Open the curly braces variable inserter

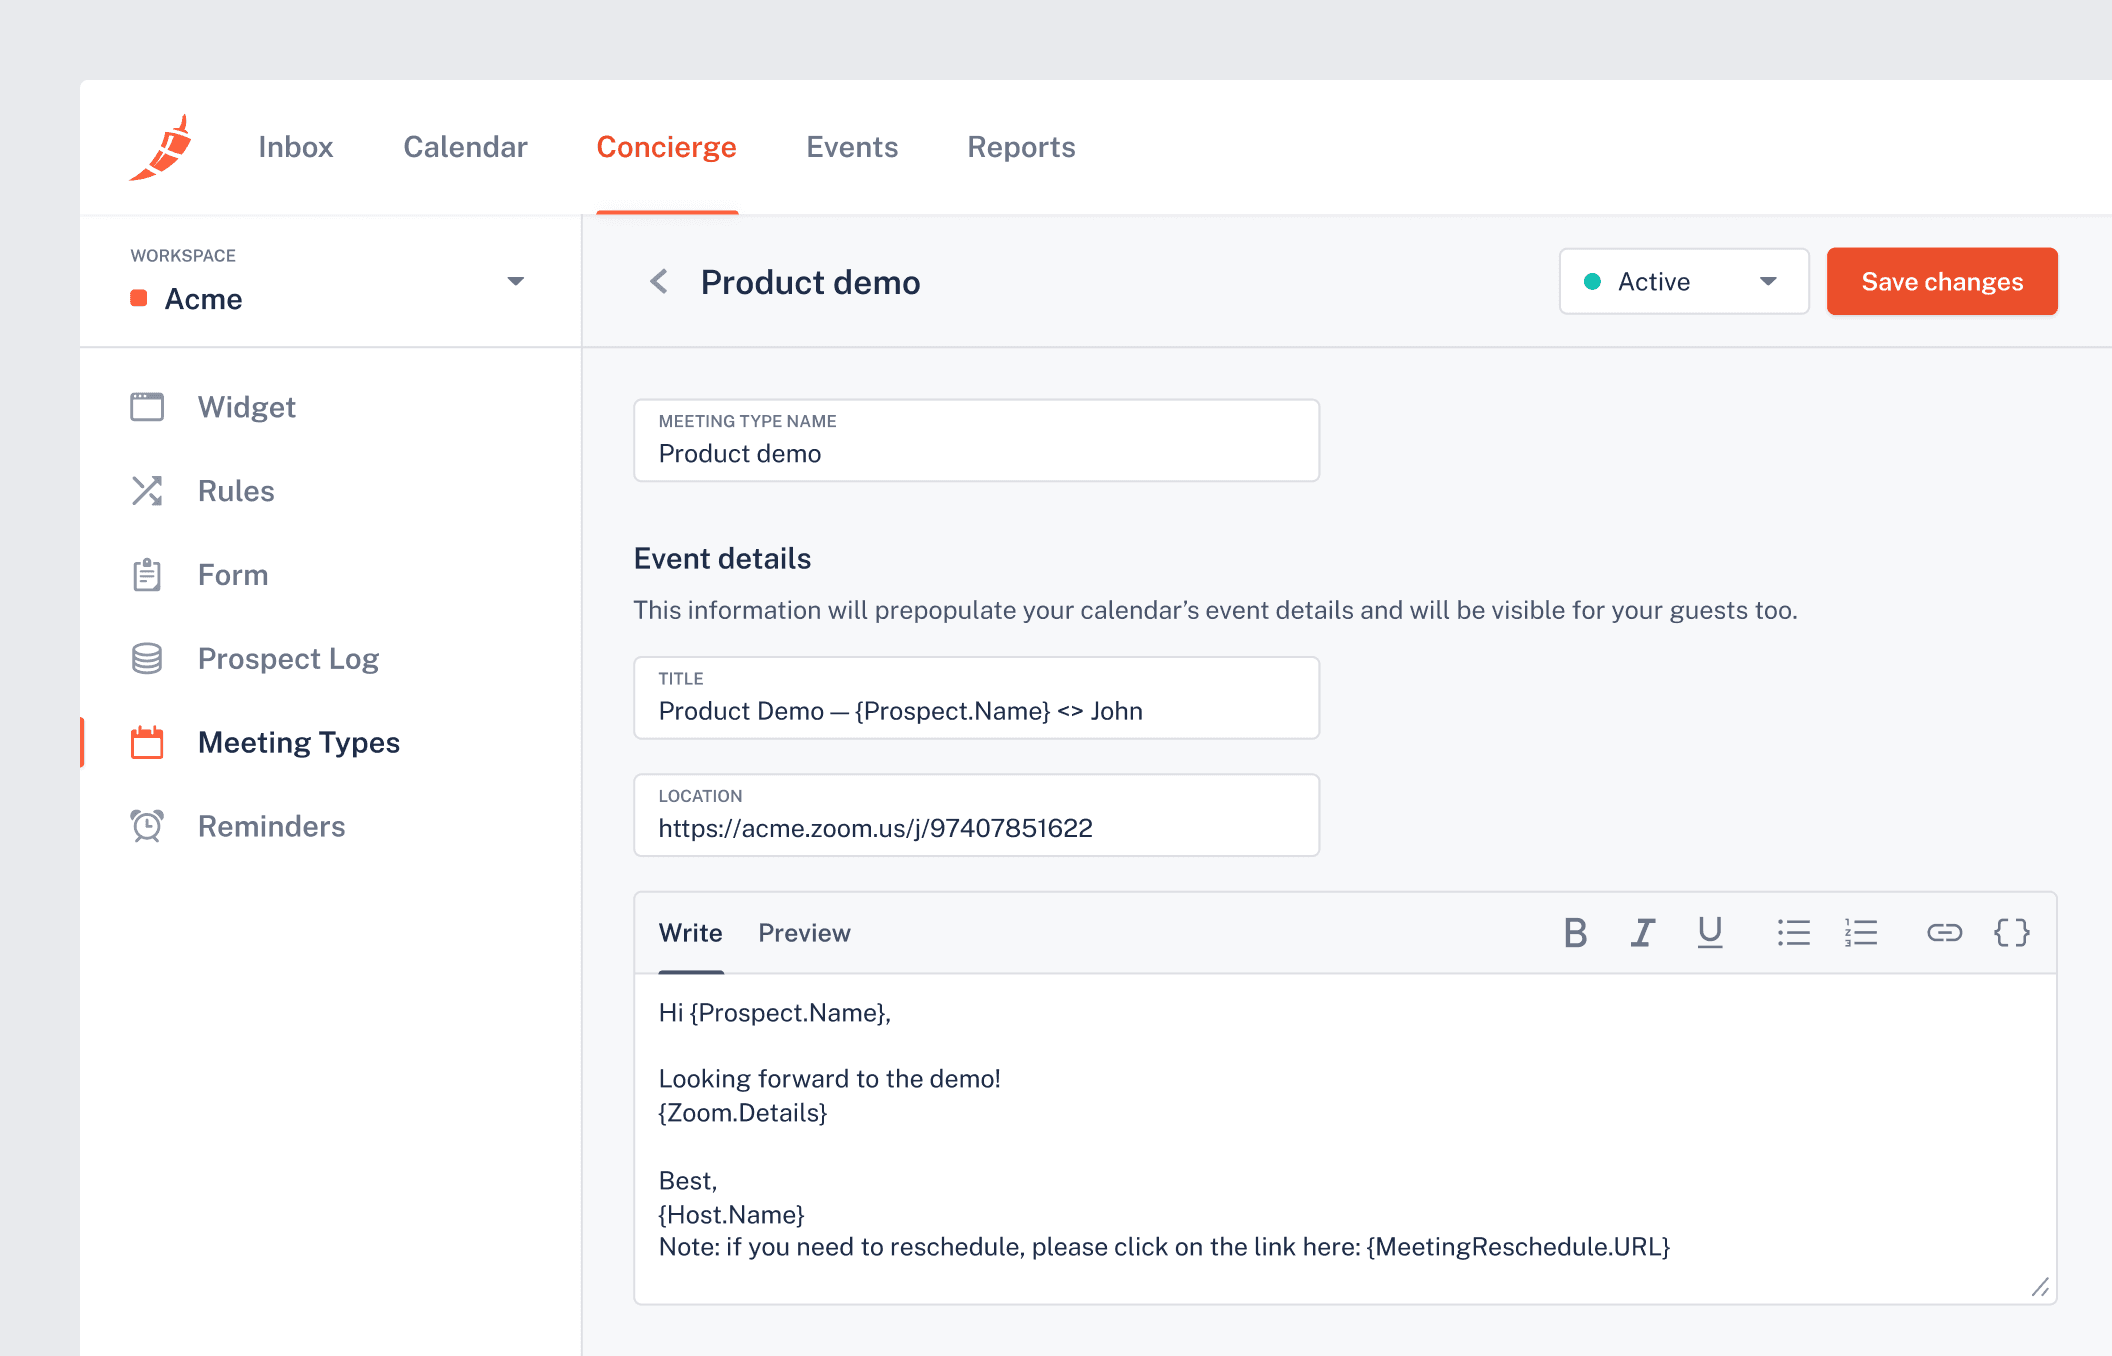coord(2011,933)
